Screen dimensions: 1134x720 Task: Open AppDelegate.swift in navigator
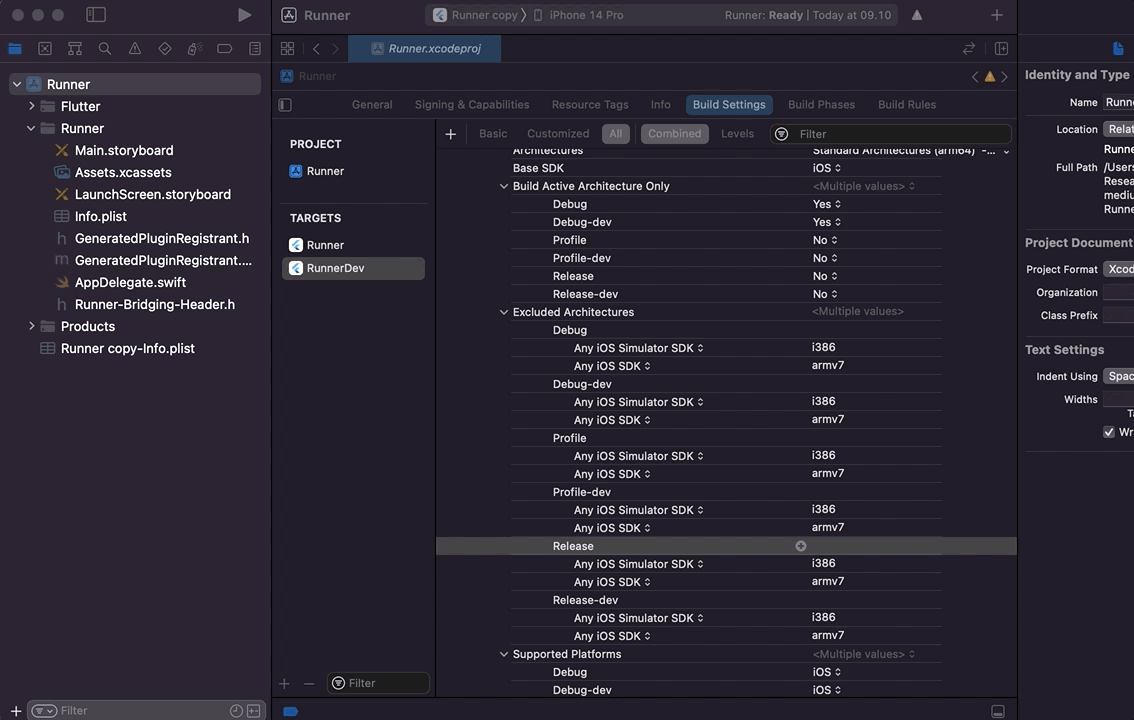click(x=130, y=283)
